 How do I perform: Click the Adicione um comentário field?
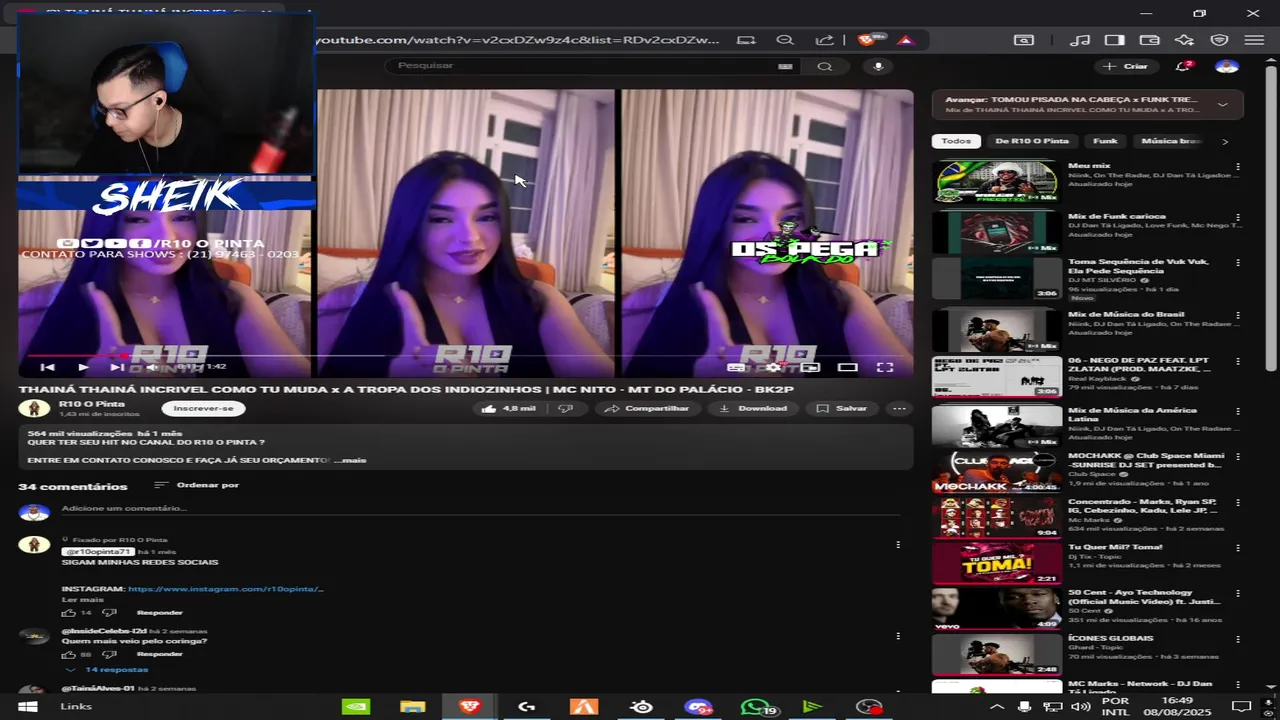[480, 508]
